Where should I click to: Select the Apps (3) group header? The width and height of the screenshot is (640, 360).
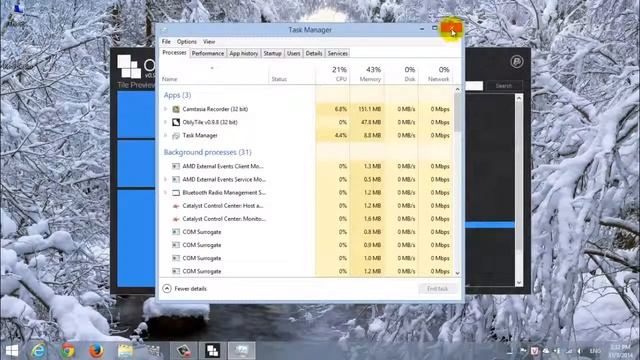[177, 95]
